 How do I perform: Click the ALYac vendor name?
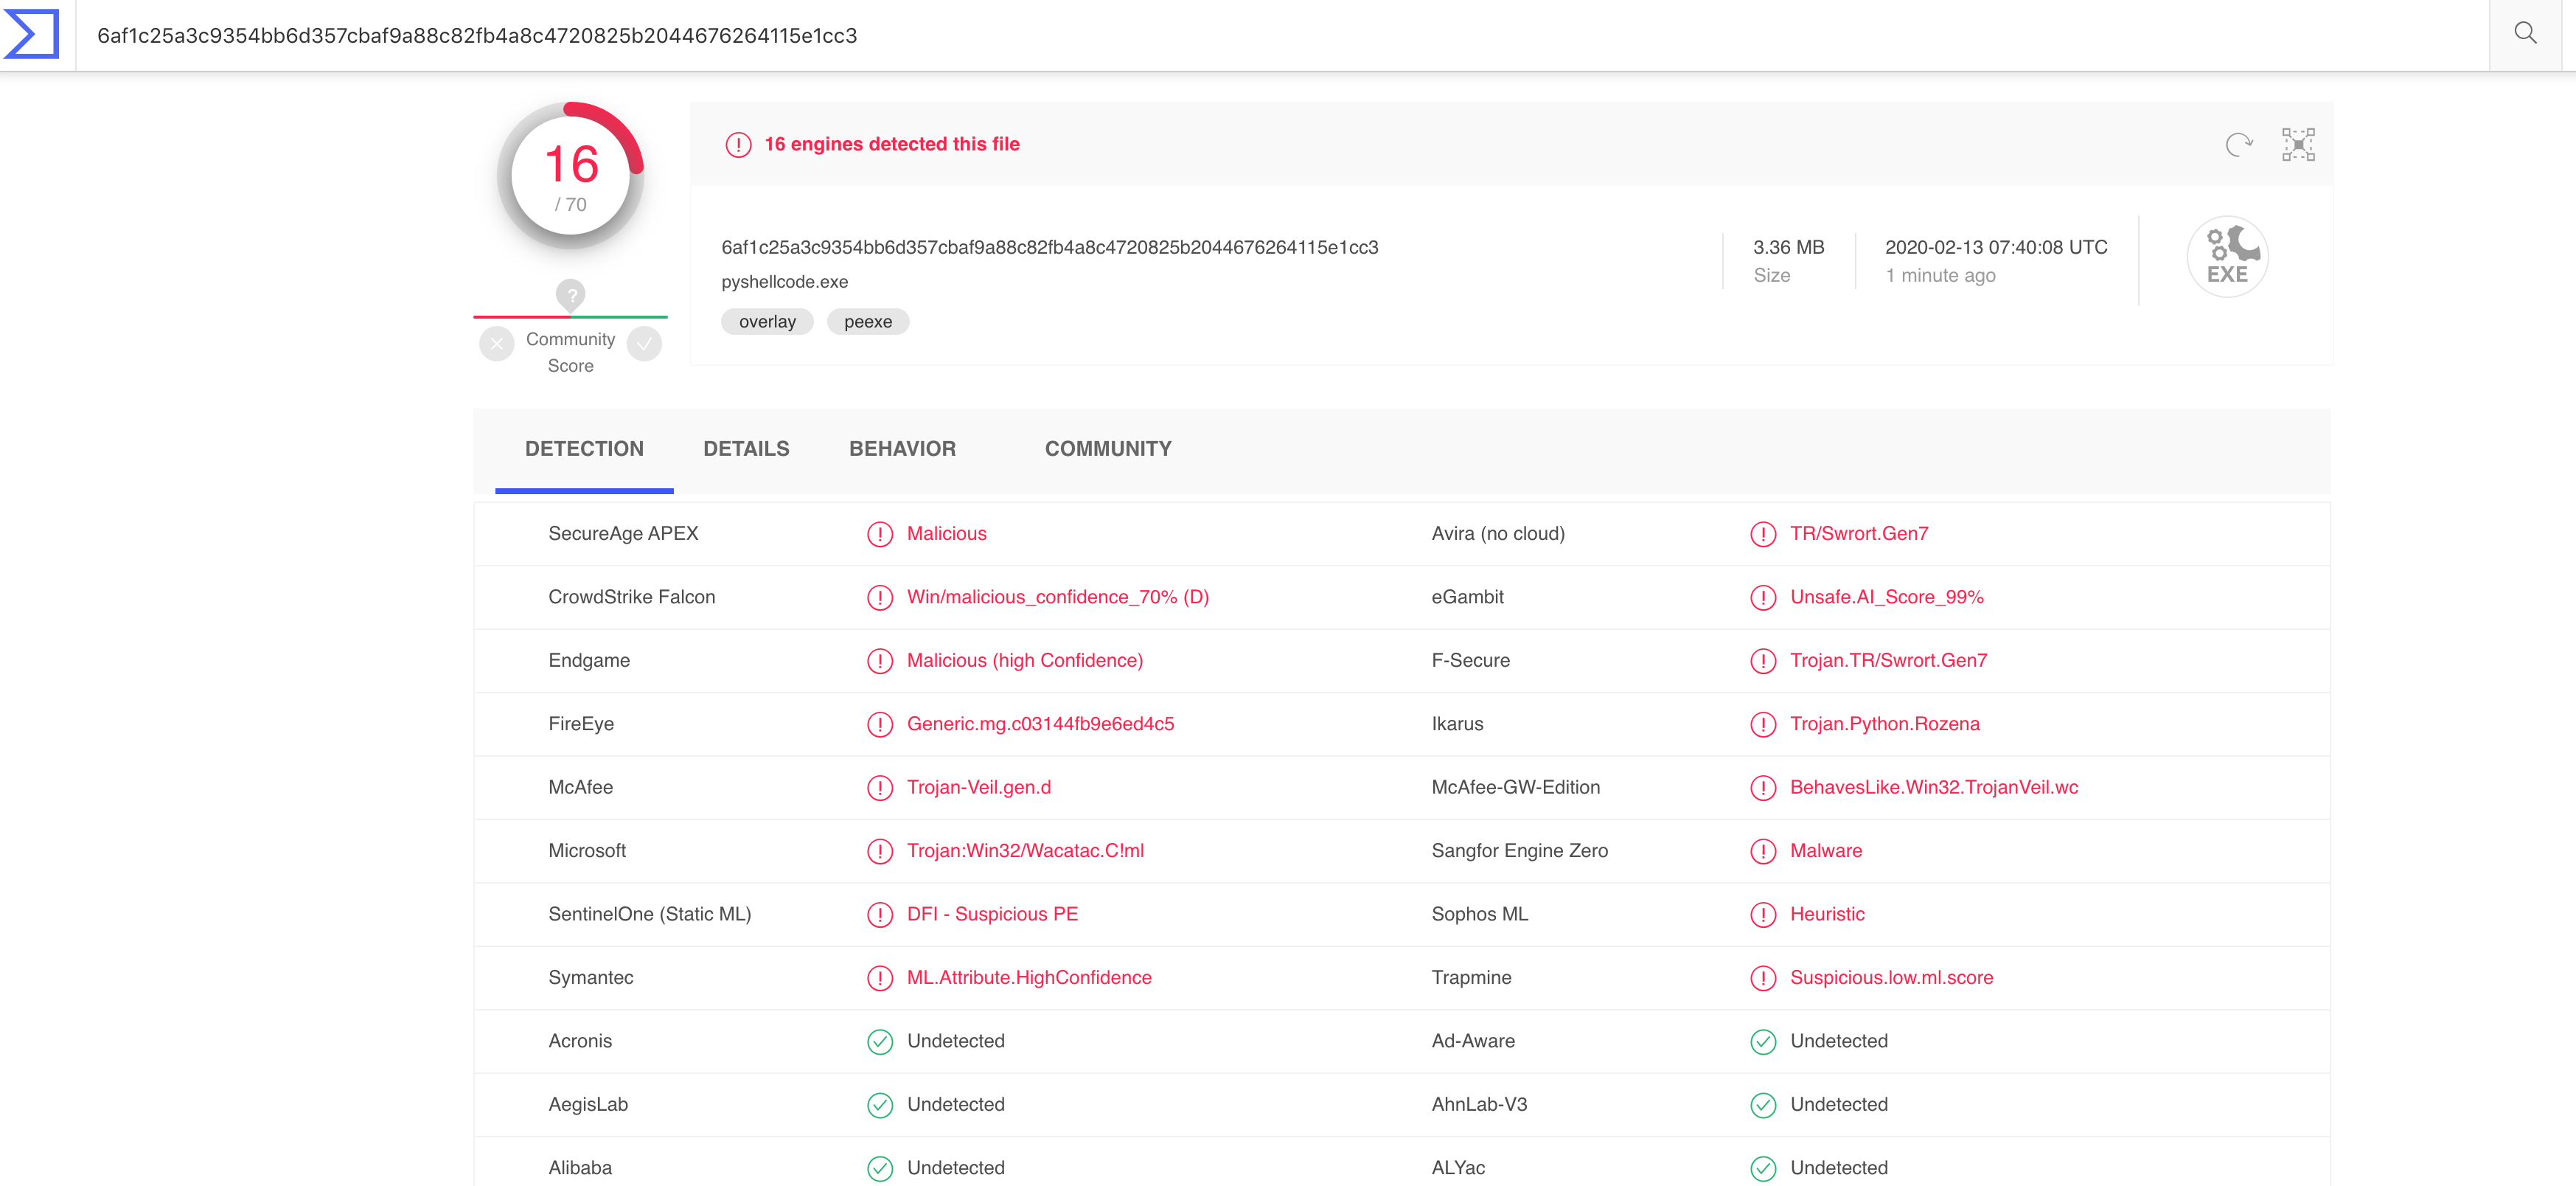pos(1458,1168)
